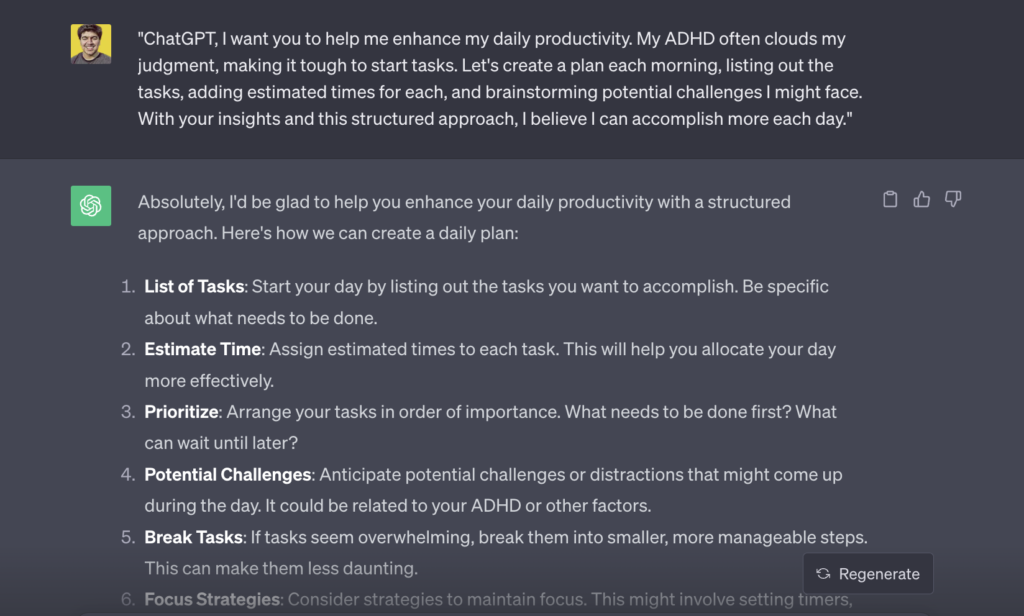The image size is (1024, 616).
Task: Click the bold heading 'Potential Challenges'
Action: pos(227,474)
